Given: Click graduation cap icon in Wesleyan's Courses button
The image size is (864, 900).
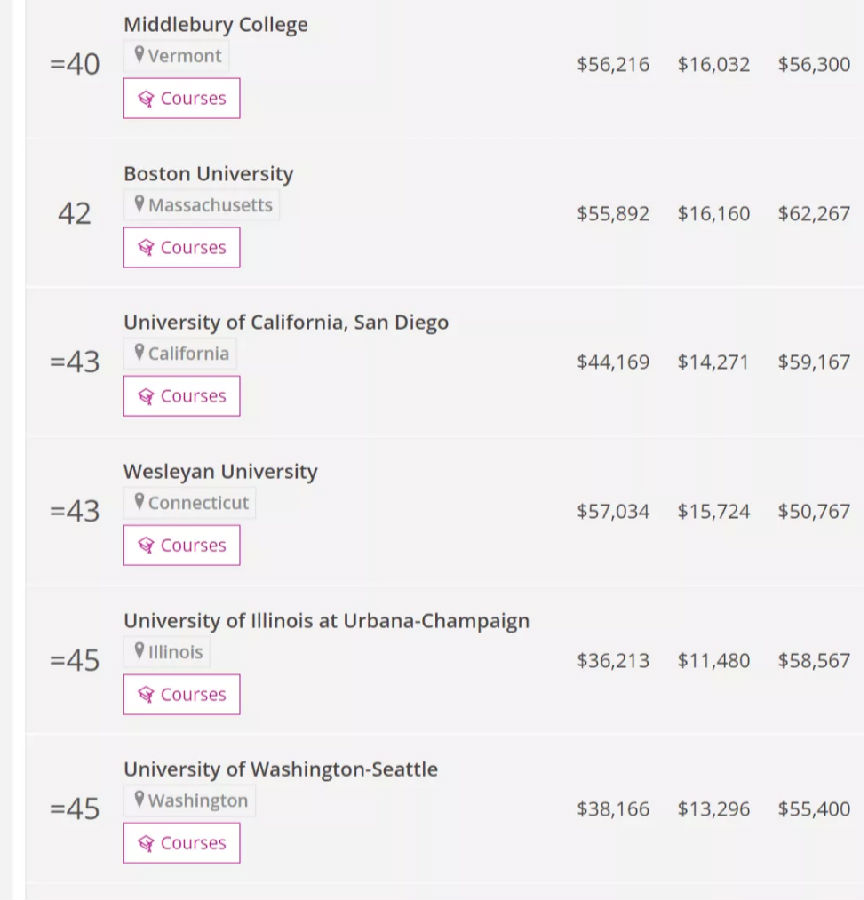Looking at the screenshot, I should click(x=146, y=546).
